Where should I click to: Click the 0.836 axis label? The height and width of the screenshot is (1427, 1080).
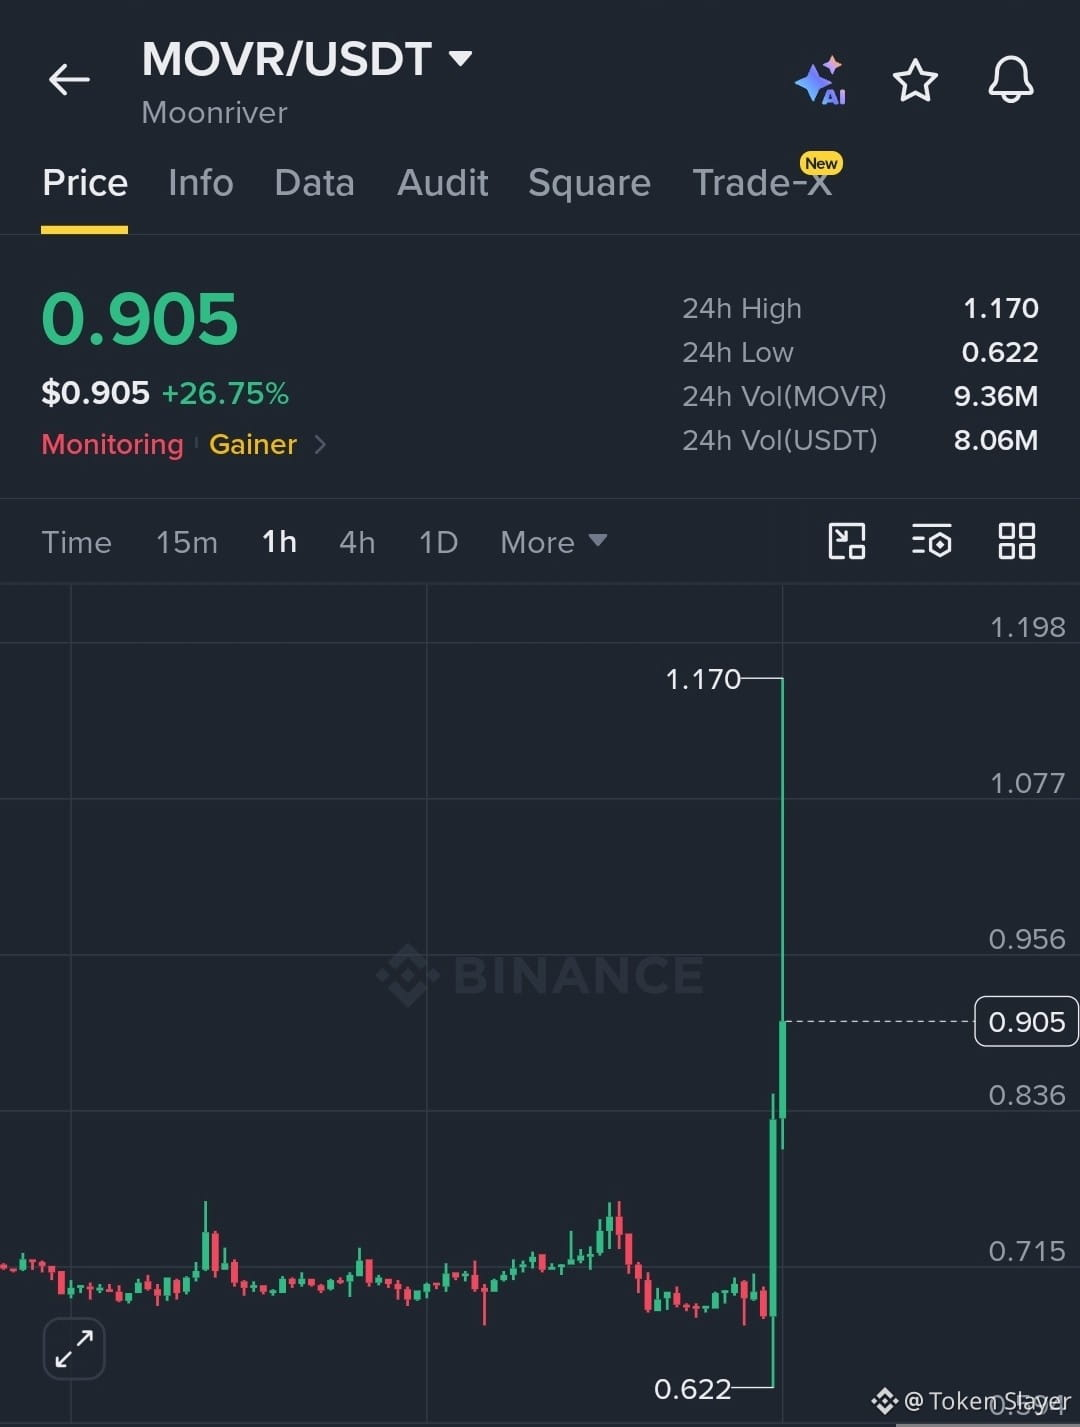tap(1027, 1095)
